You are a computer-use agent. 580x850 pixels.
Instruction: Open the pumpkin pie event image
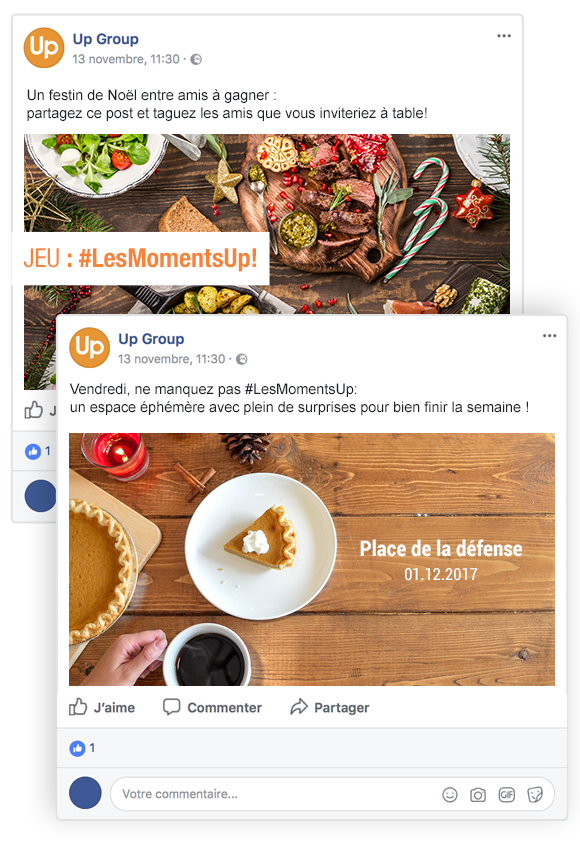pyautogui.click(x=312, y=559)
